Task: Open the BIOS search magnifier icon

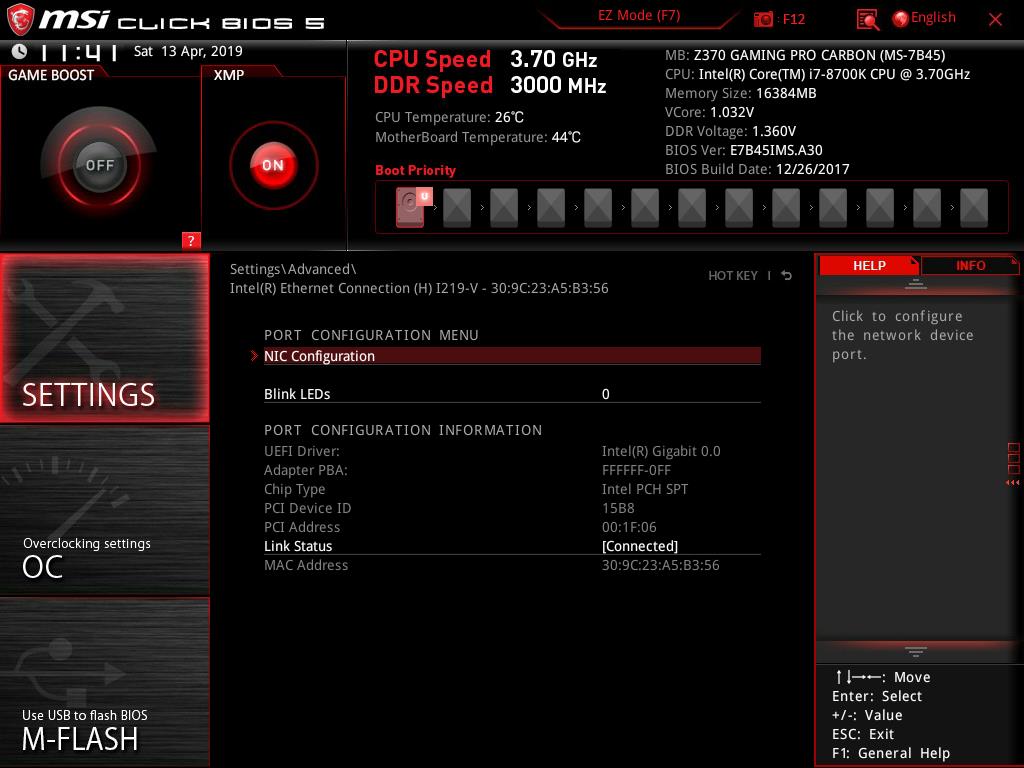Action: (x=867, y=20)
